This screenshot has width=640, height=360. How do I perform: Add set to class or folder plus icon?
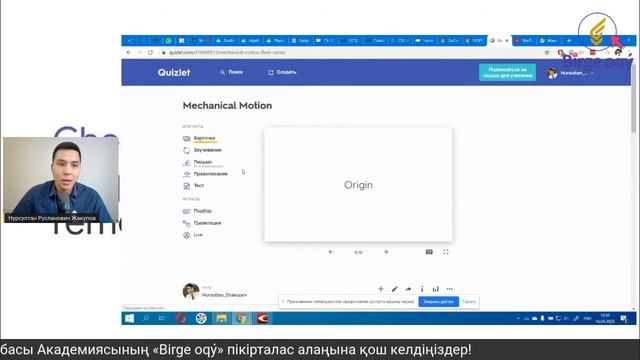[x=381, y=289]
